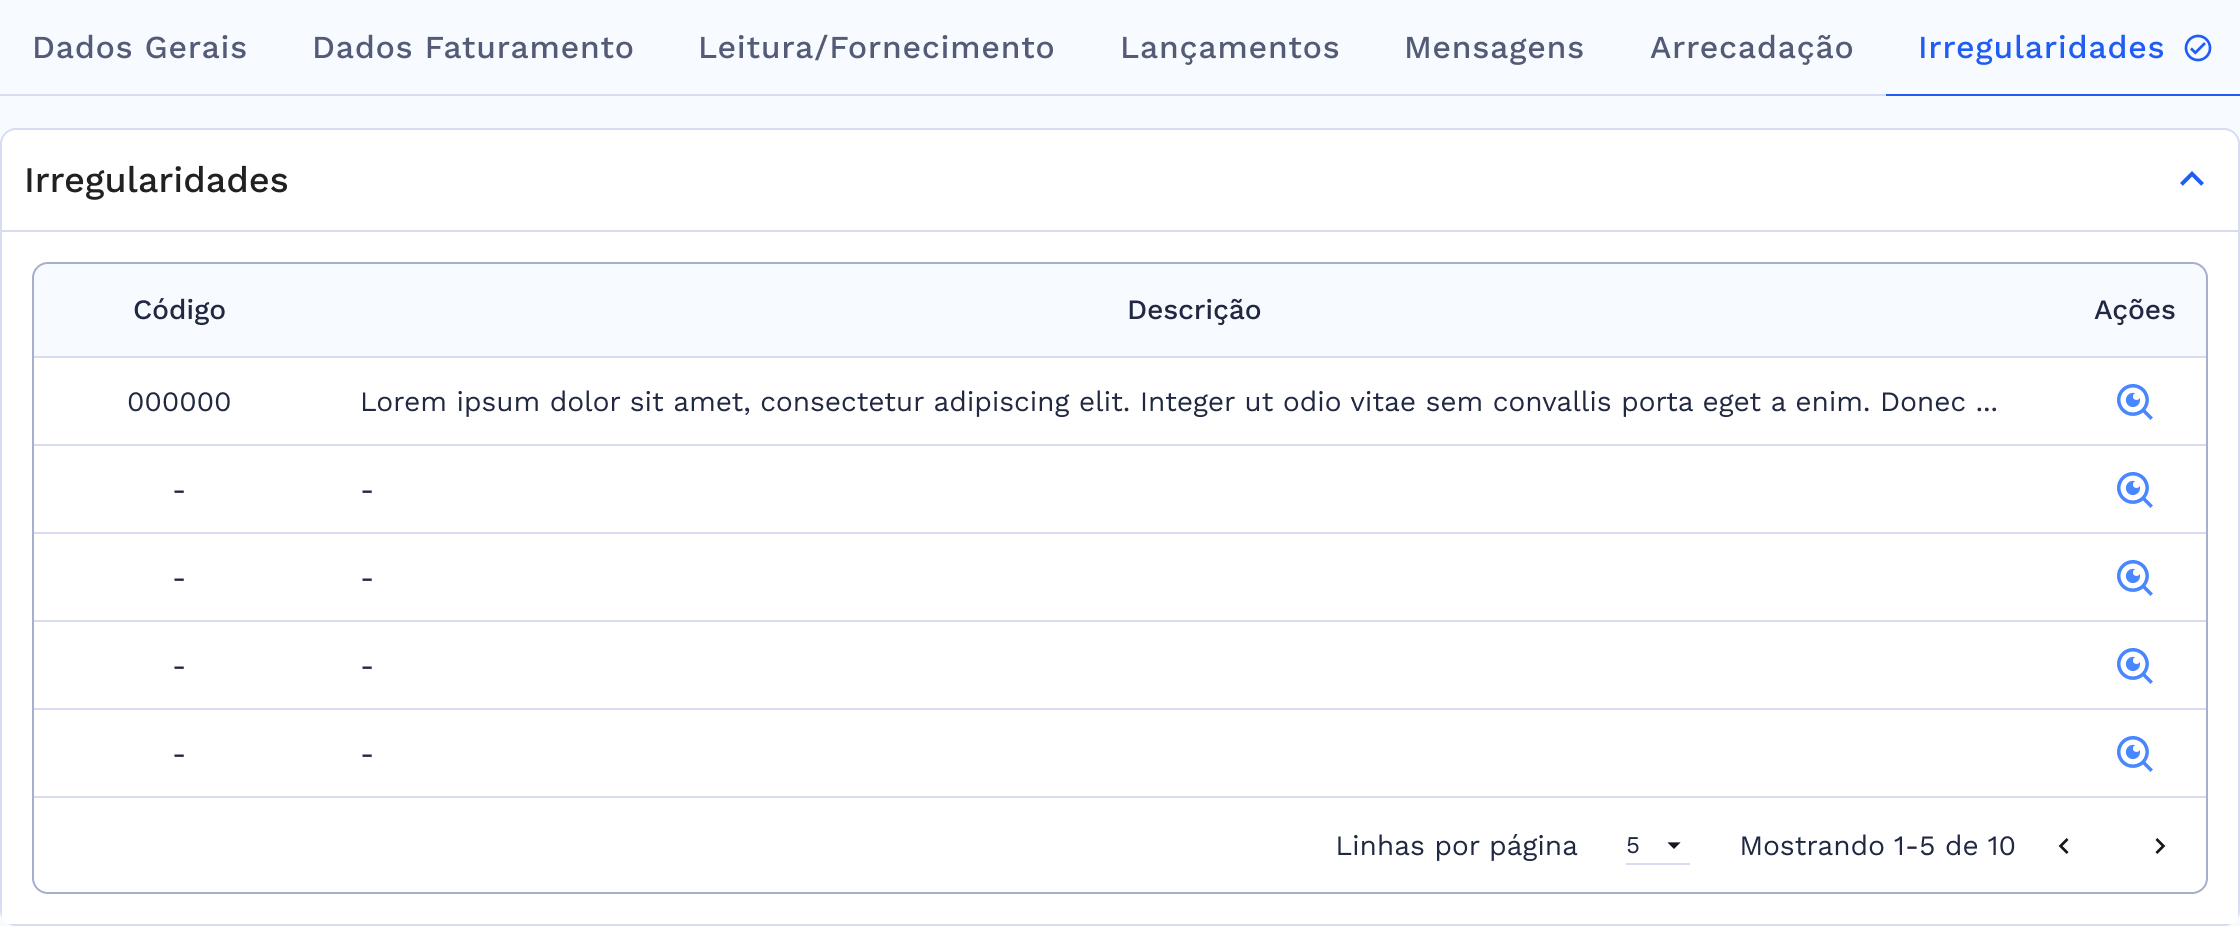The image size is (2240, 926).
Task: Click the Descrição column header
Action: click(1194, 310)
